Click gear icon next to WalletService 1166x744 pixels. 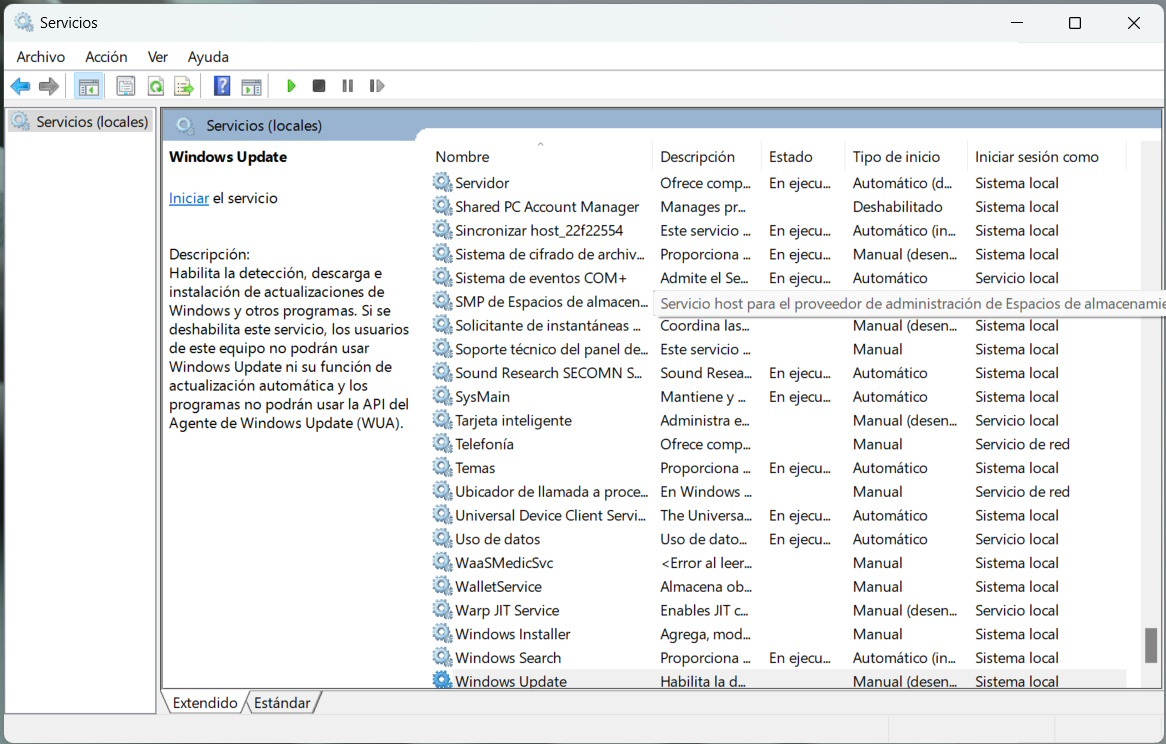[x=442, y=586]
